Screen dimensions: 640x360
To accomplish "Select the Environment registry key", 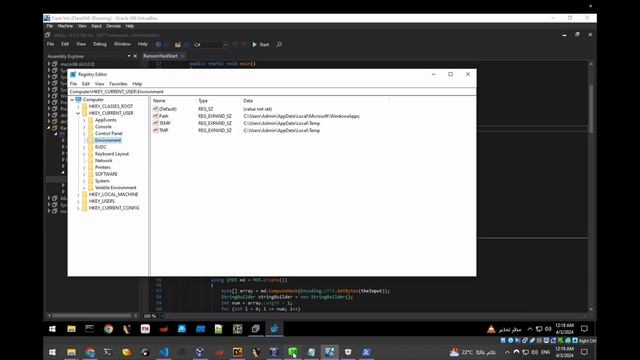I will (x=108, y=140).
